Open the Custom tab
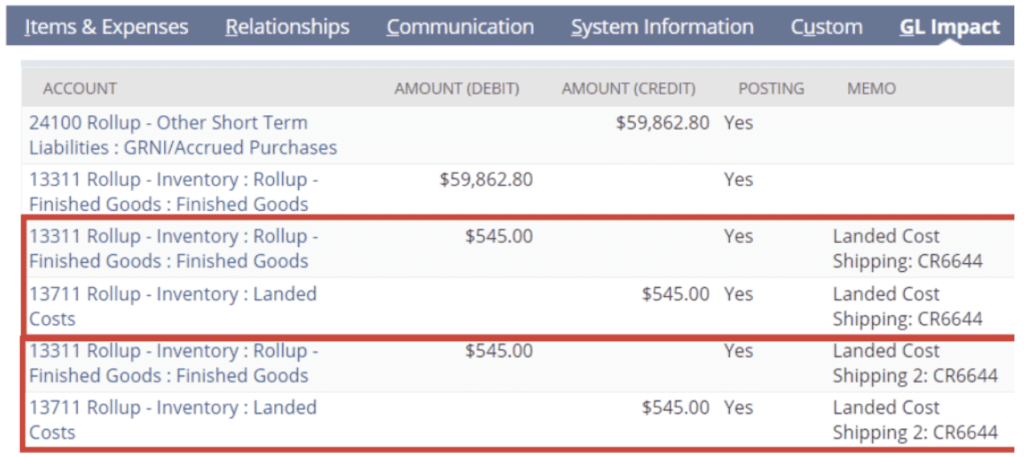Screen dimensions: 1024x457 826,27
